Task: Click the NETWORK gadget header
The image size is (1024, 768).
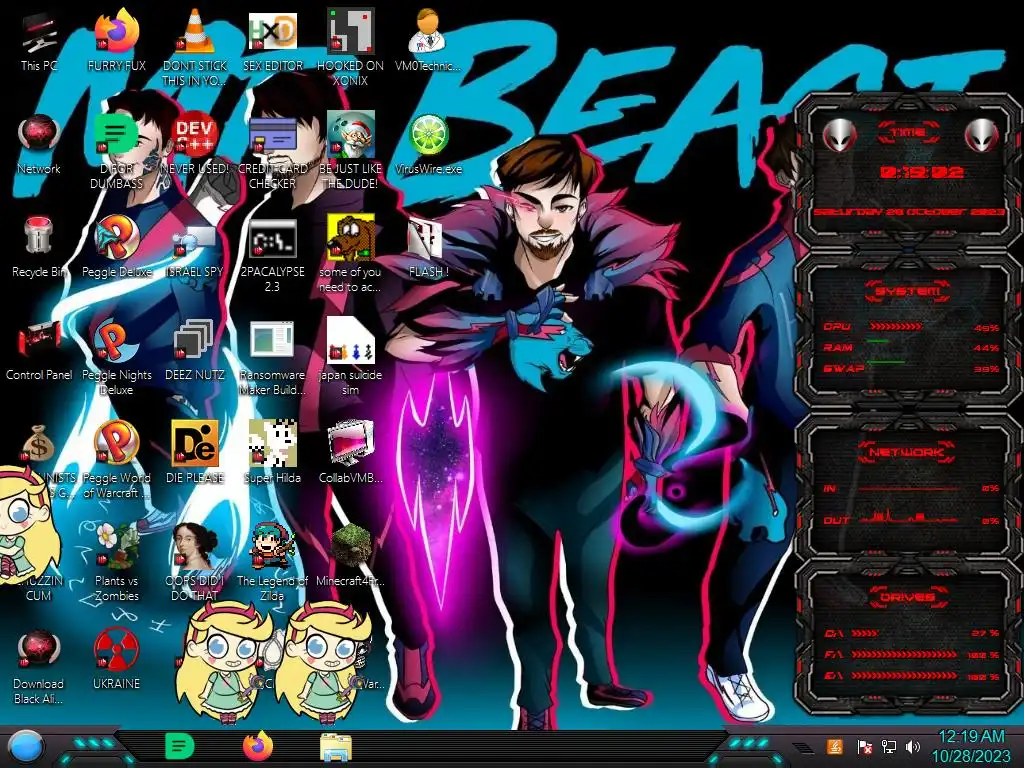Action: (908, 451)
